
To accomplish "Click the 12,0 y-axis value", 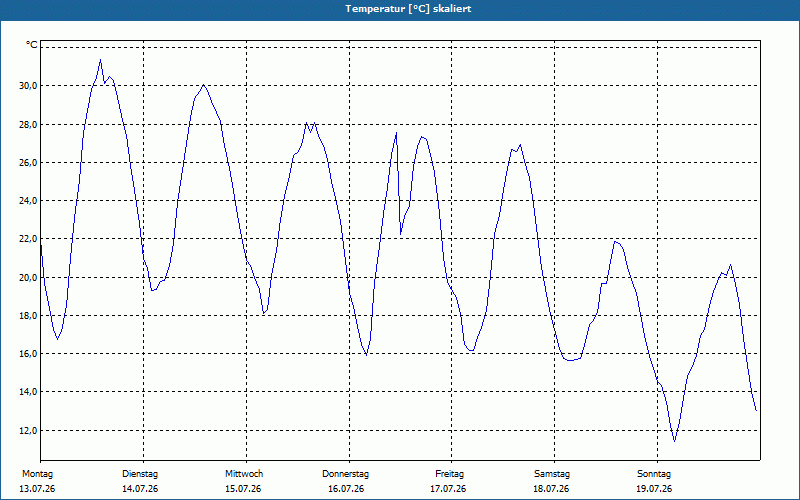I will 28,431.
